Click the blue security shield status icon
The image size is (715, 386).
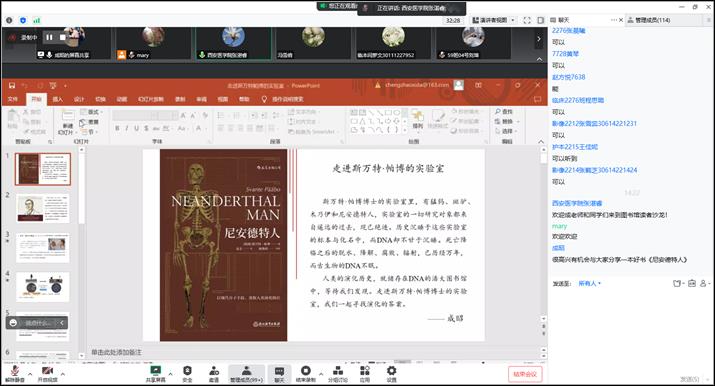pos(23,20)
